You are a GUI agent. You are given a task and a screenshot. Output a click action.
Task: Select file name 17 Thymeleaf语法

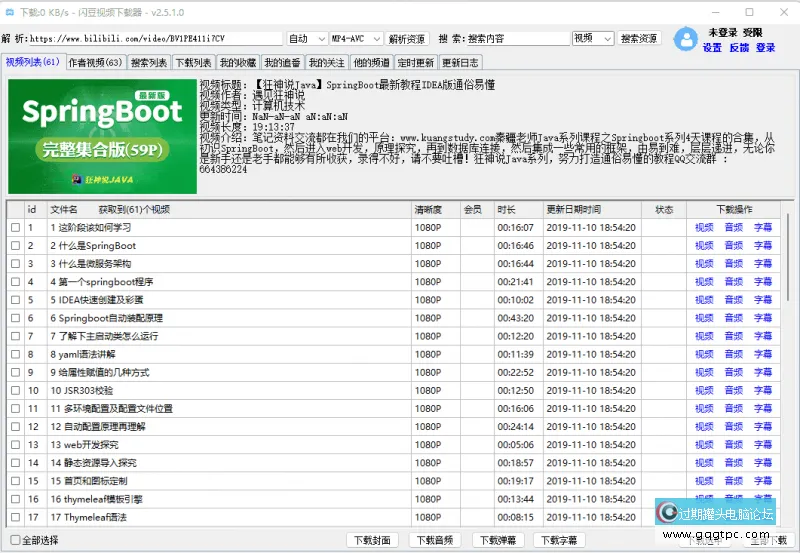tap(88, 517)
